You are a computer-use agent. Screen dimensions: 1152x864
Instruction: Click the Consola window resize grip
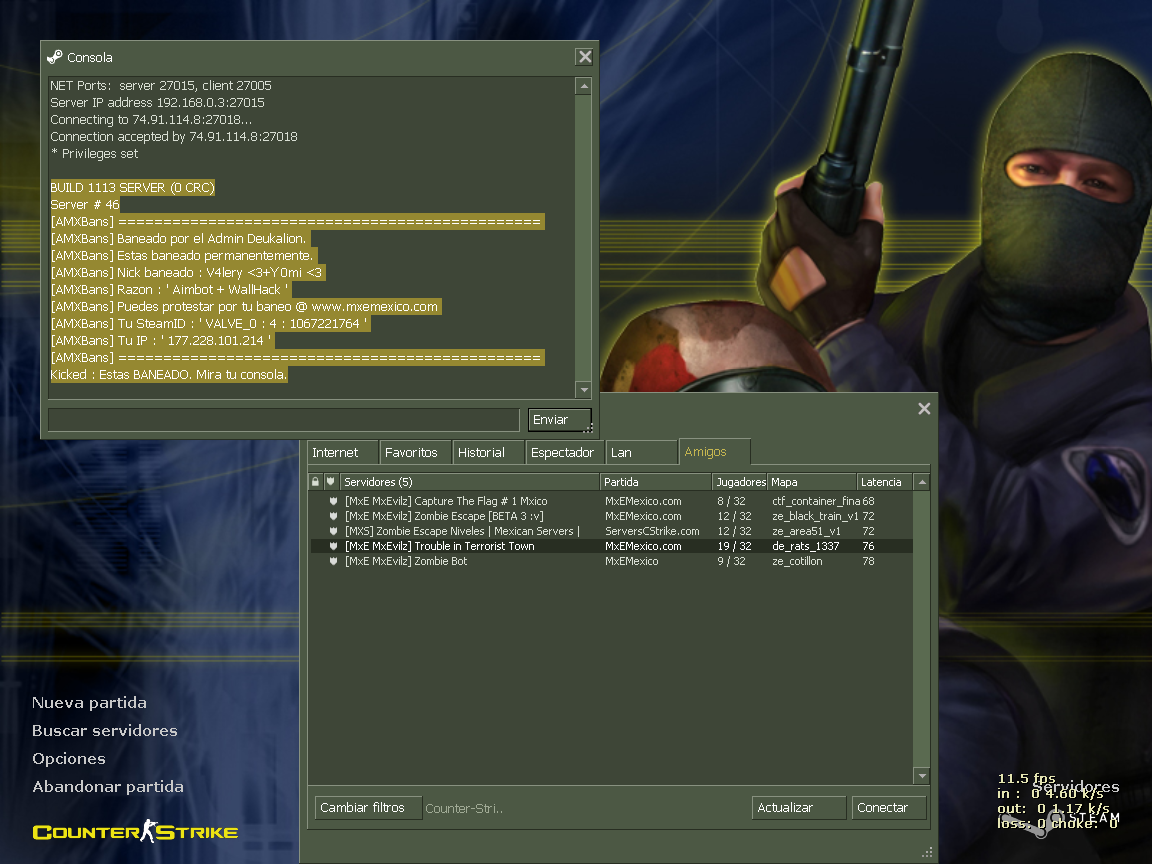[589, 428]
